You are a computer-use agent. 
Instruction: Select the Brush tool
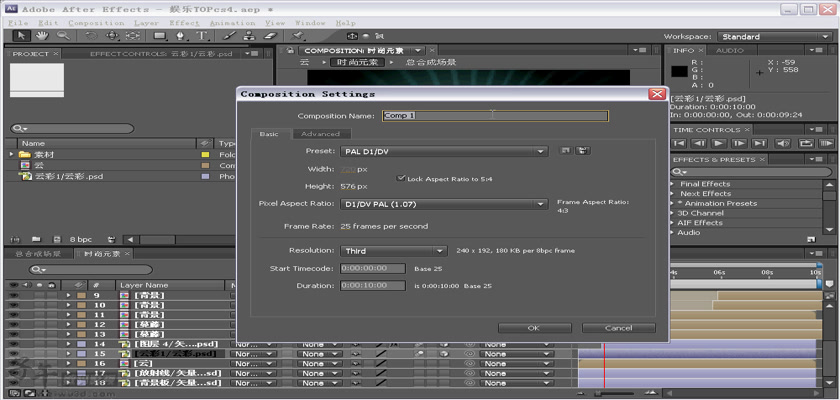click(229, 36)
